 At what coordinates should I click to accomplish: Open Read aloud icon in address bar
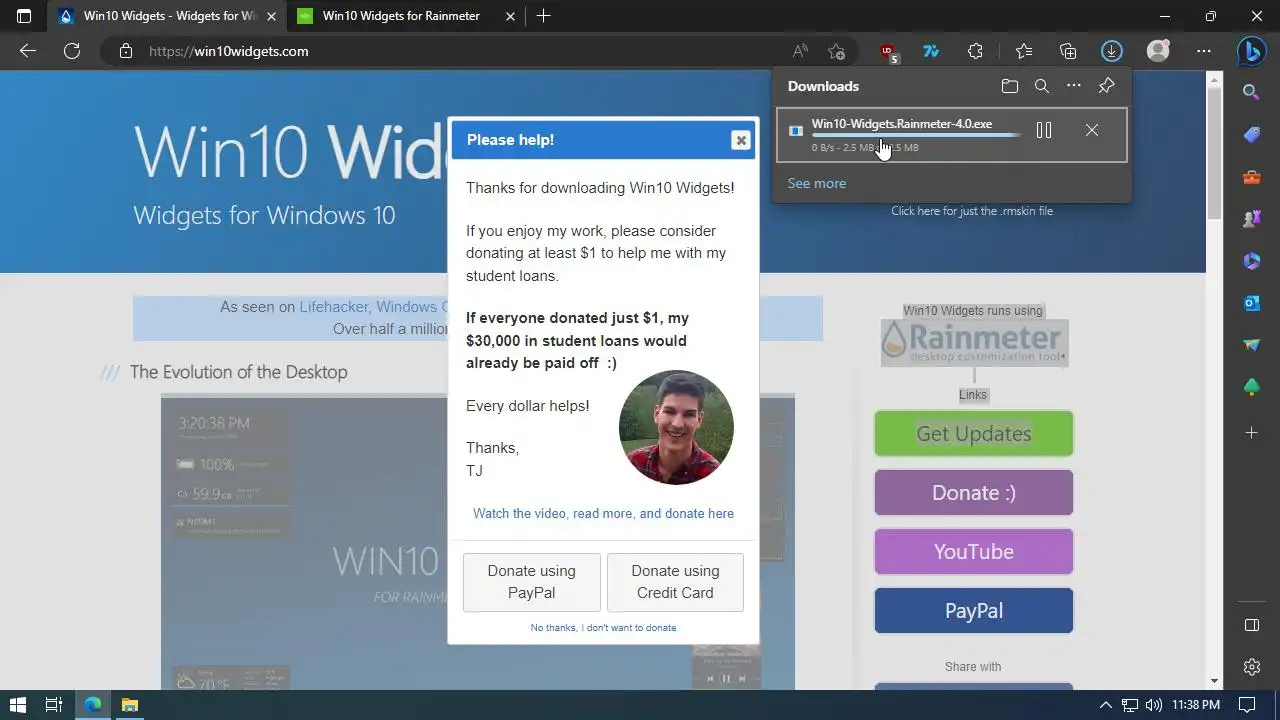pos(800,51)
